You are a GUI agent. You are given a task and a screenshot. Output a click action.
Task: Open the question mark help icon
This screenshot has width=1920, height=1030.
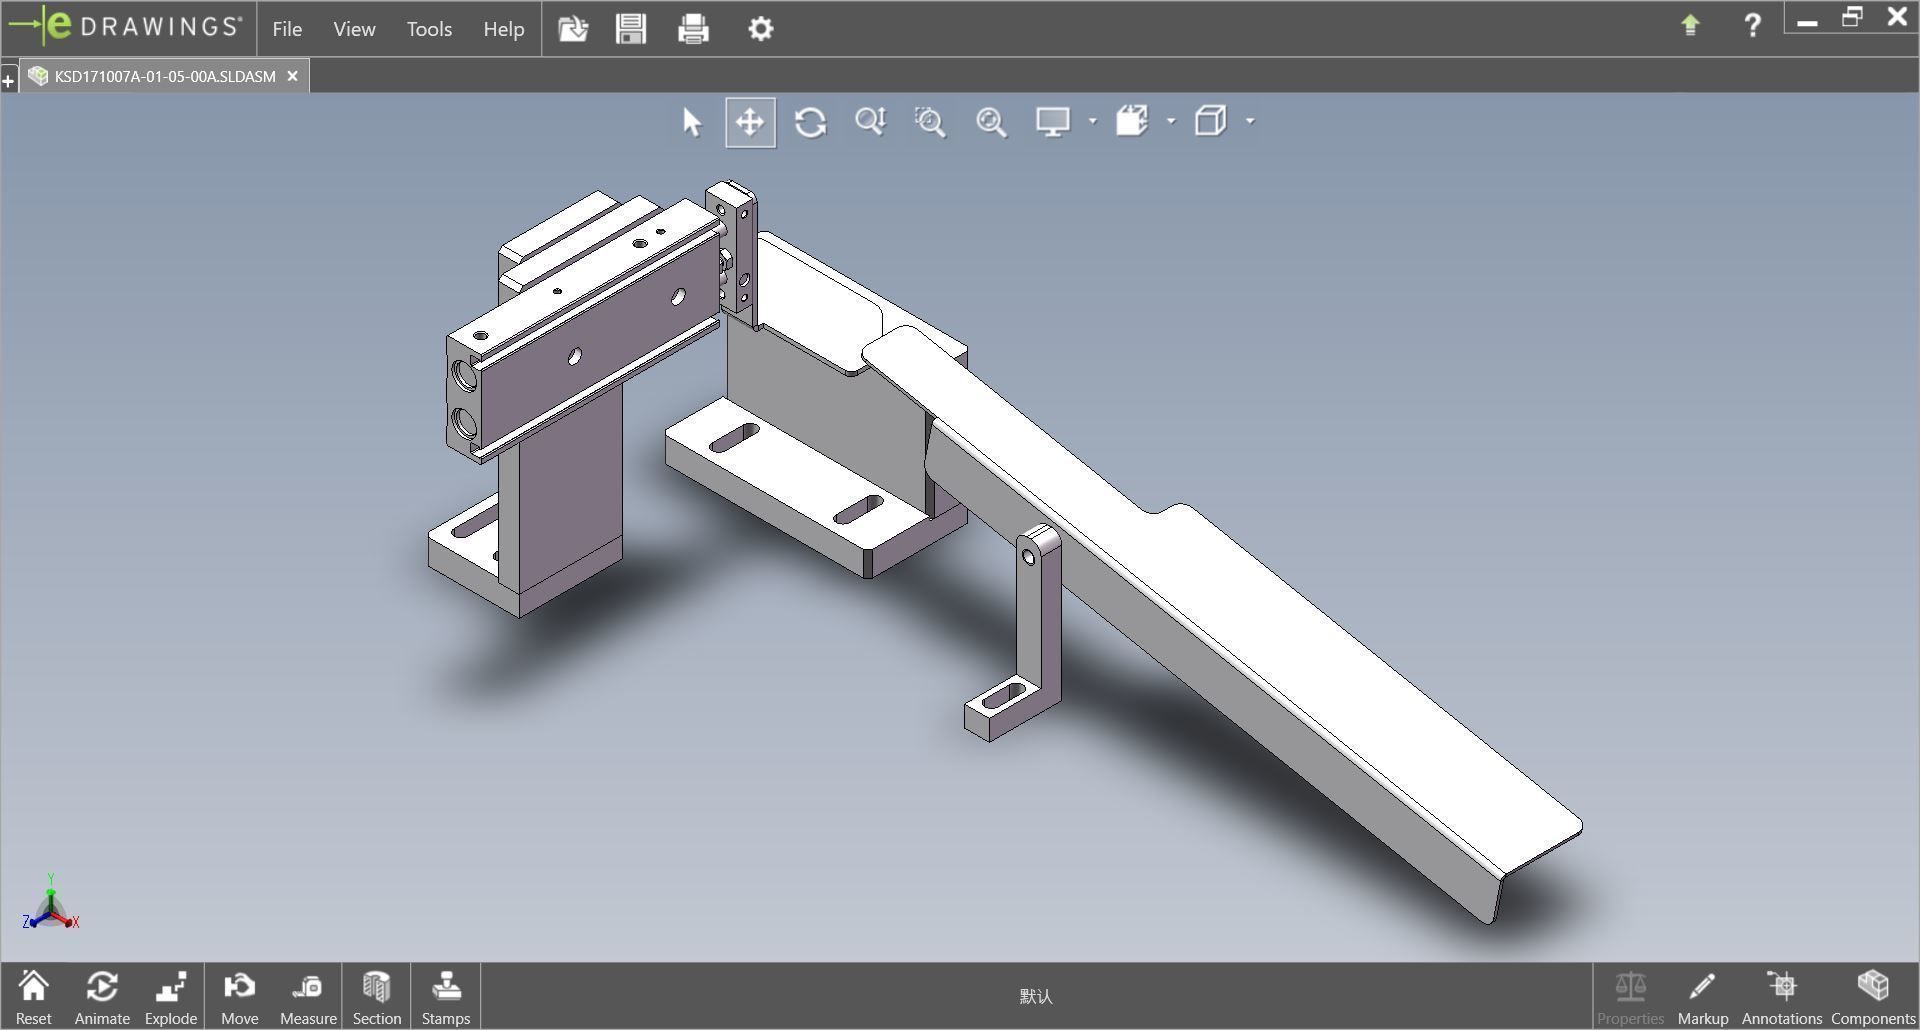[x=1752, y=25]
